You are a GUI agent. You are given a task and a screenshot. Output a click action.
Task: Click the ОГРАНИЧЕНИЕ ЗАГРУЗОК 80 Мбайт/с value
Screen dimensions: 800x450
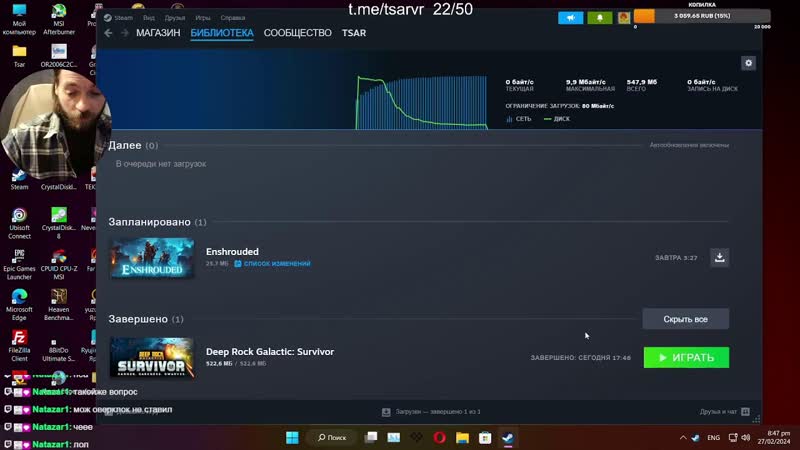click(598, 106)
